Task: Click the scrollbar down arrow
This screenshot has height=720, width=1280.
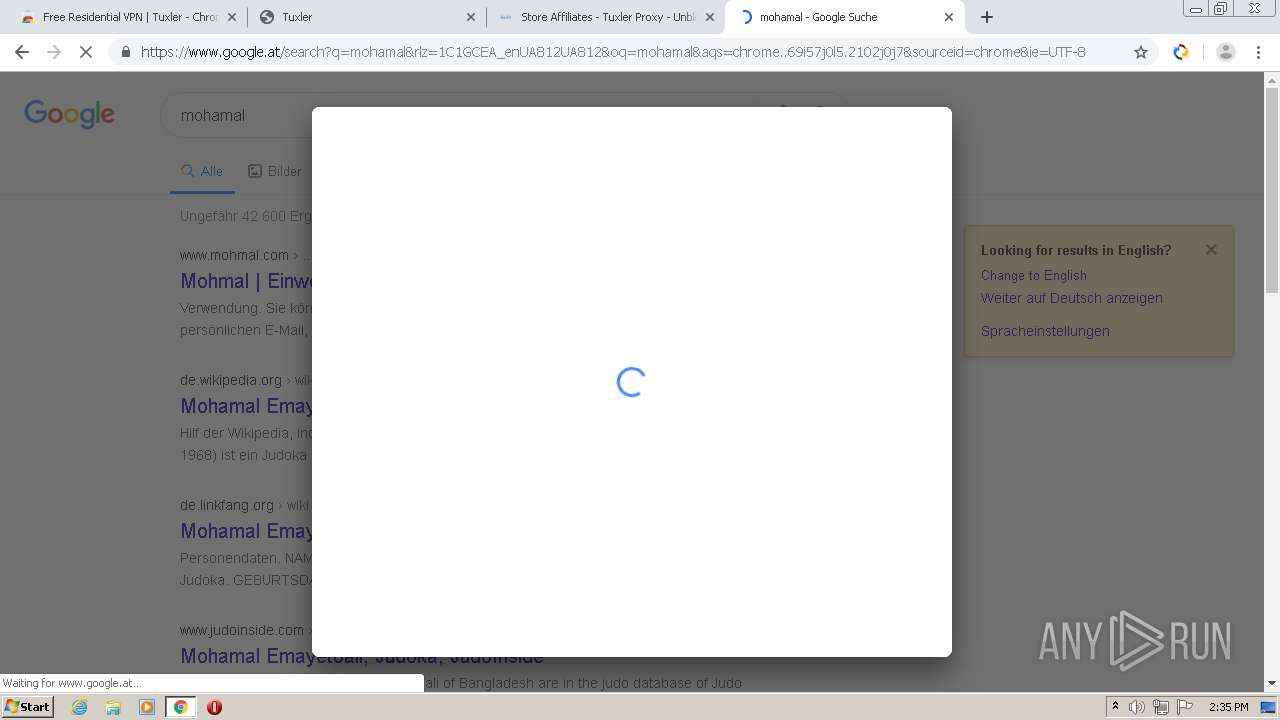Action: pyautogui.click(x=1272, y=684)
